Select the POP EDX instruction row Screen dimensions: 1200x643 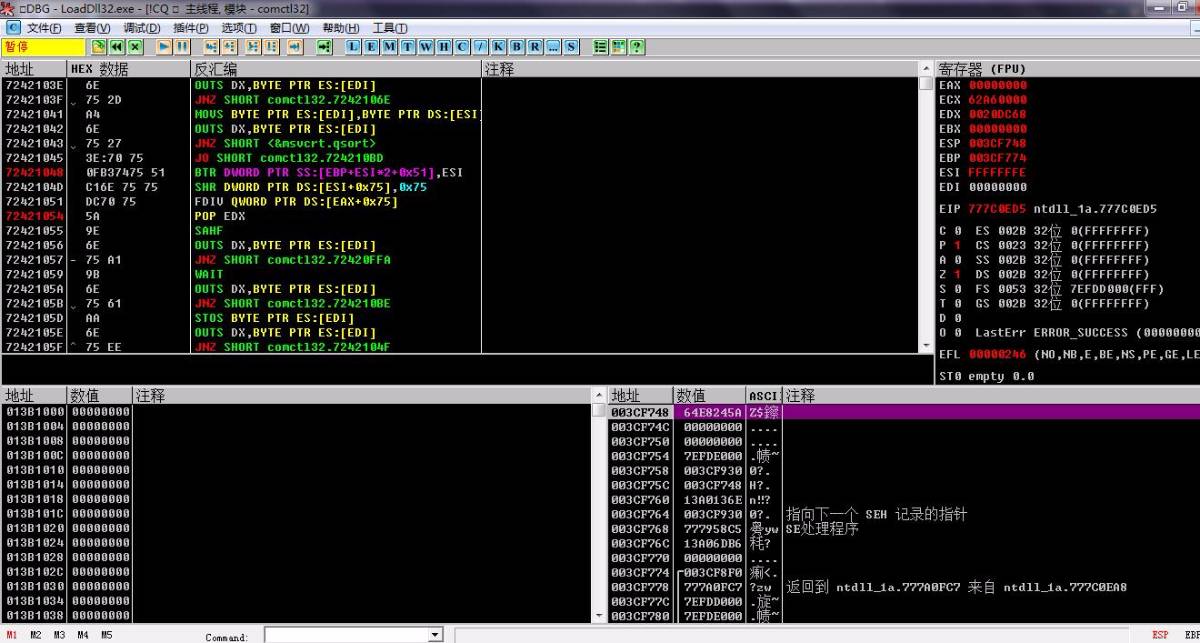coord(460,216)
